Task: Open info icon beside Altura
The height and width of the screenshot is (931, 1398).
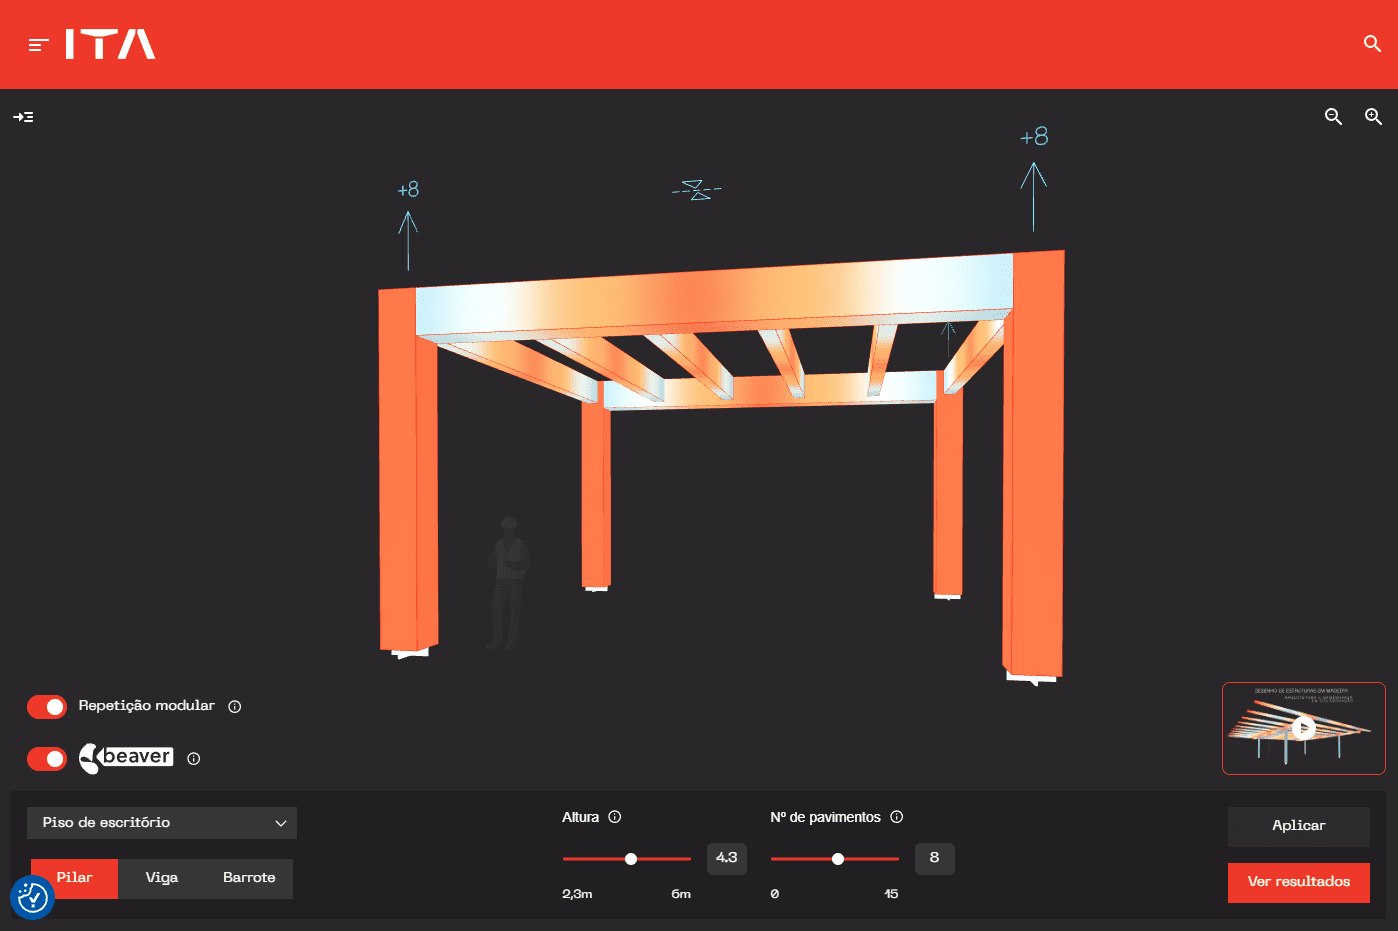Action: click(615, 817)
